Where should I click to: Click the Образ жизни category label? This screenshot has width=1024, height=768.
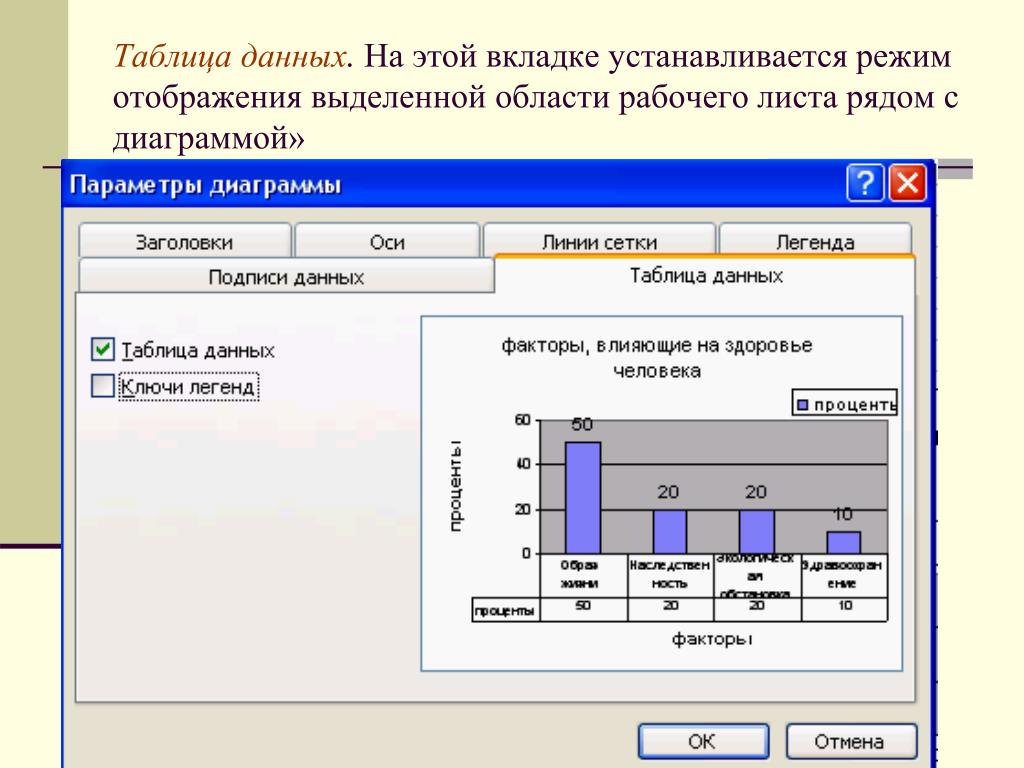[579, 574]
